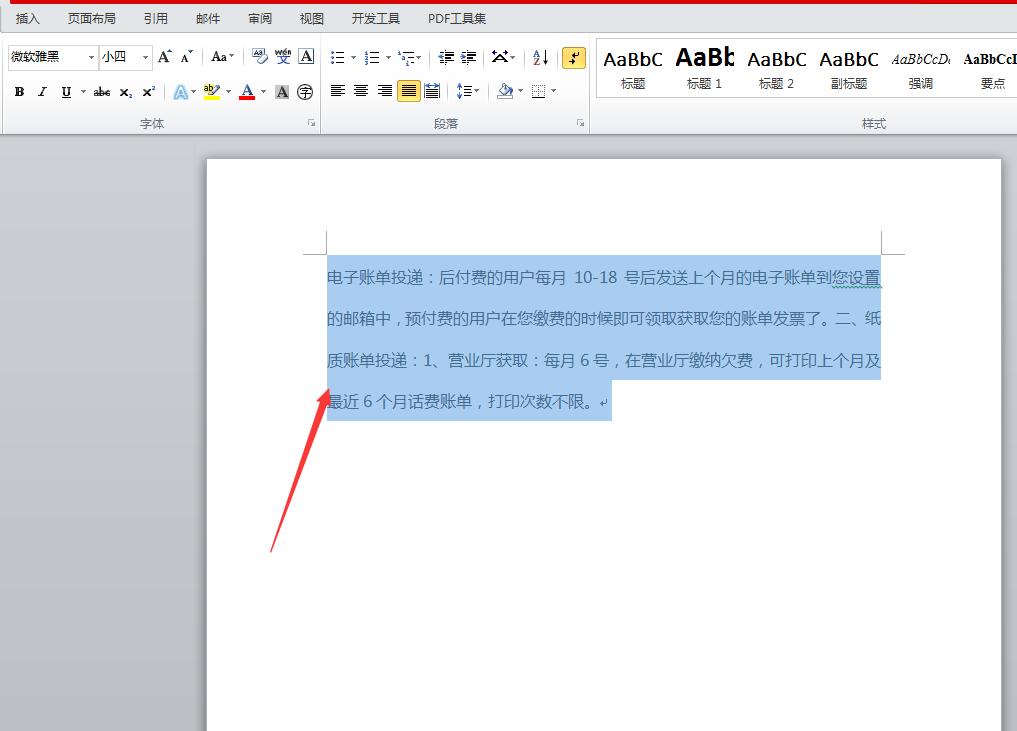Open the 字体 dialog launcher

coord(310,122)
